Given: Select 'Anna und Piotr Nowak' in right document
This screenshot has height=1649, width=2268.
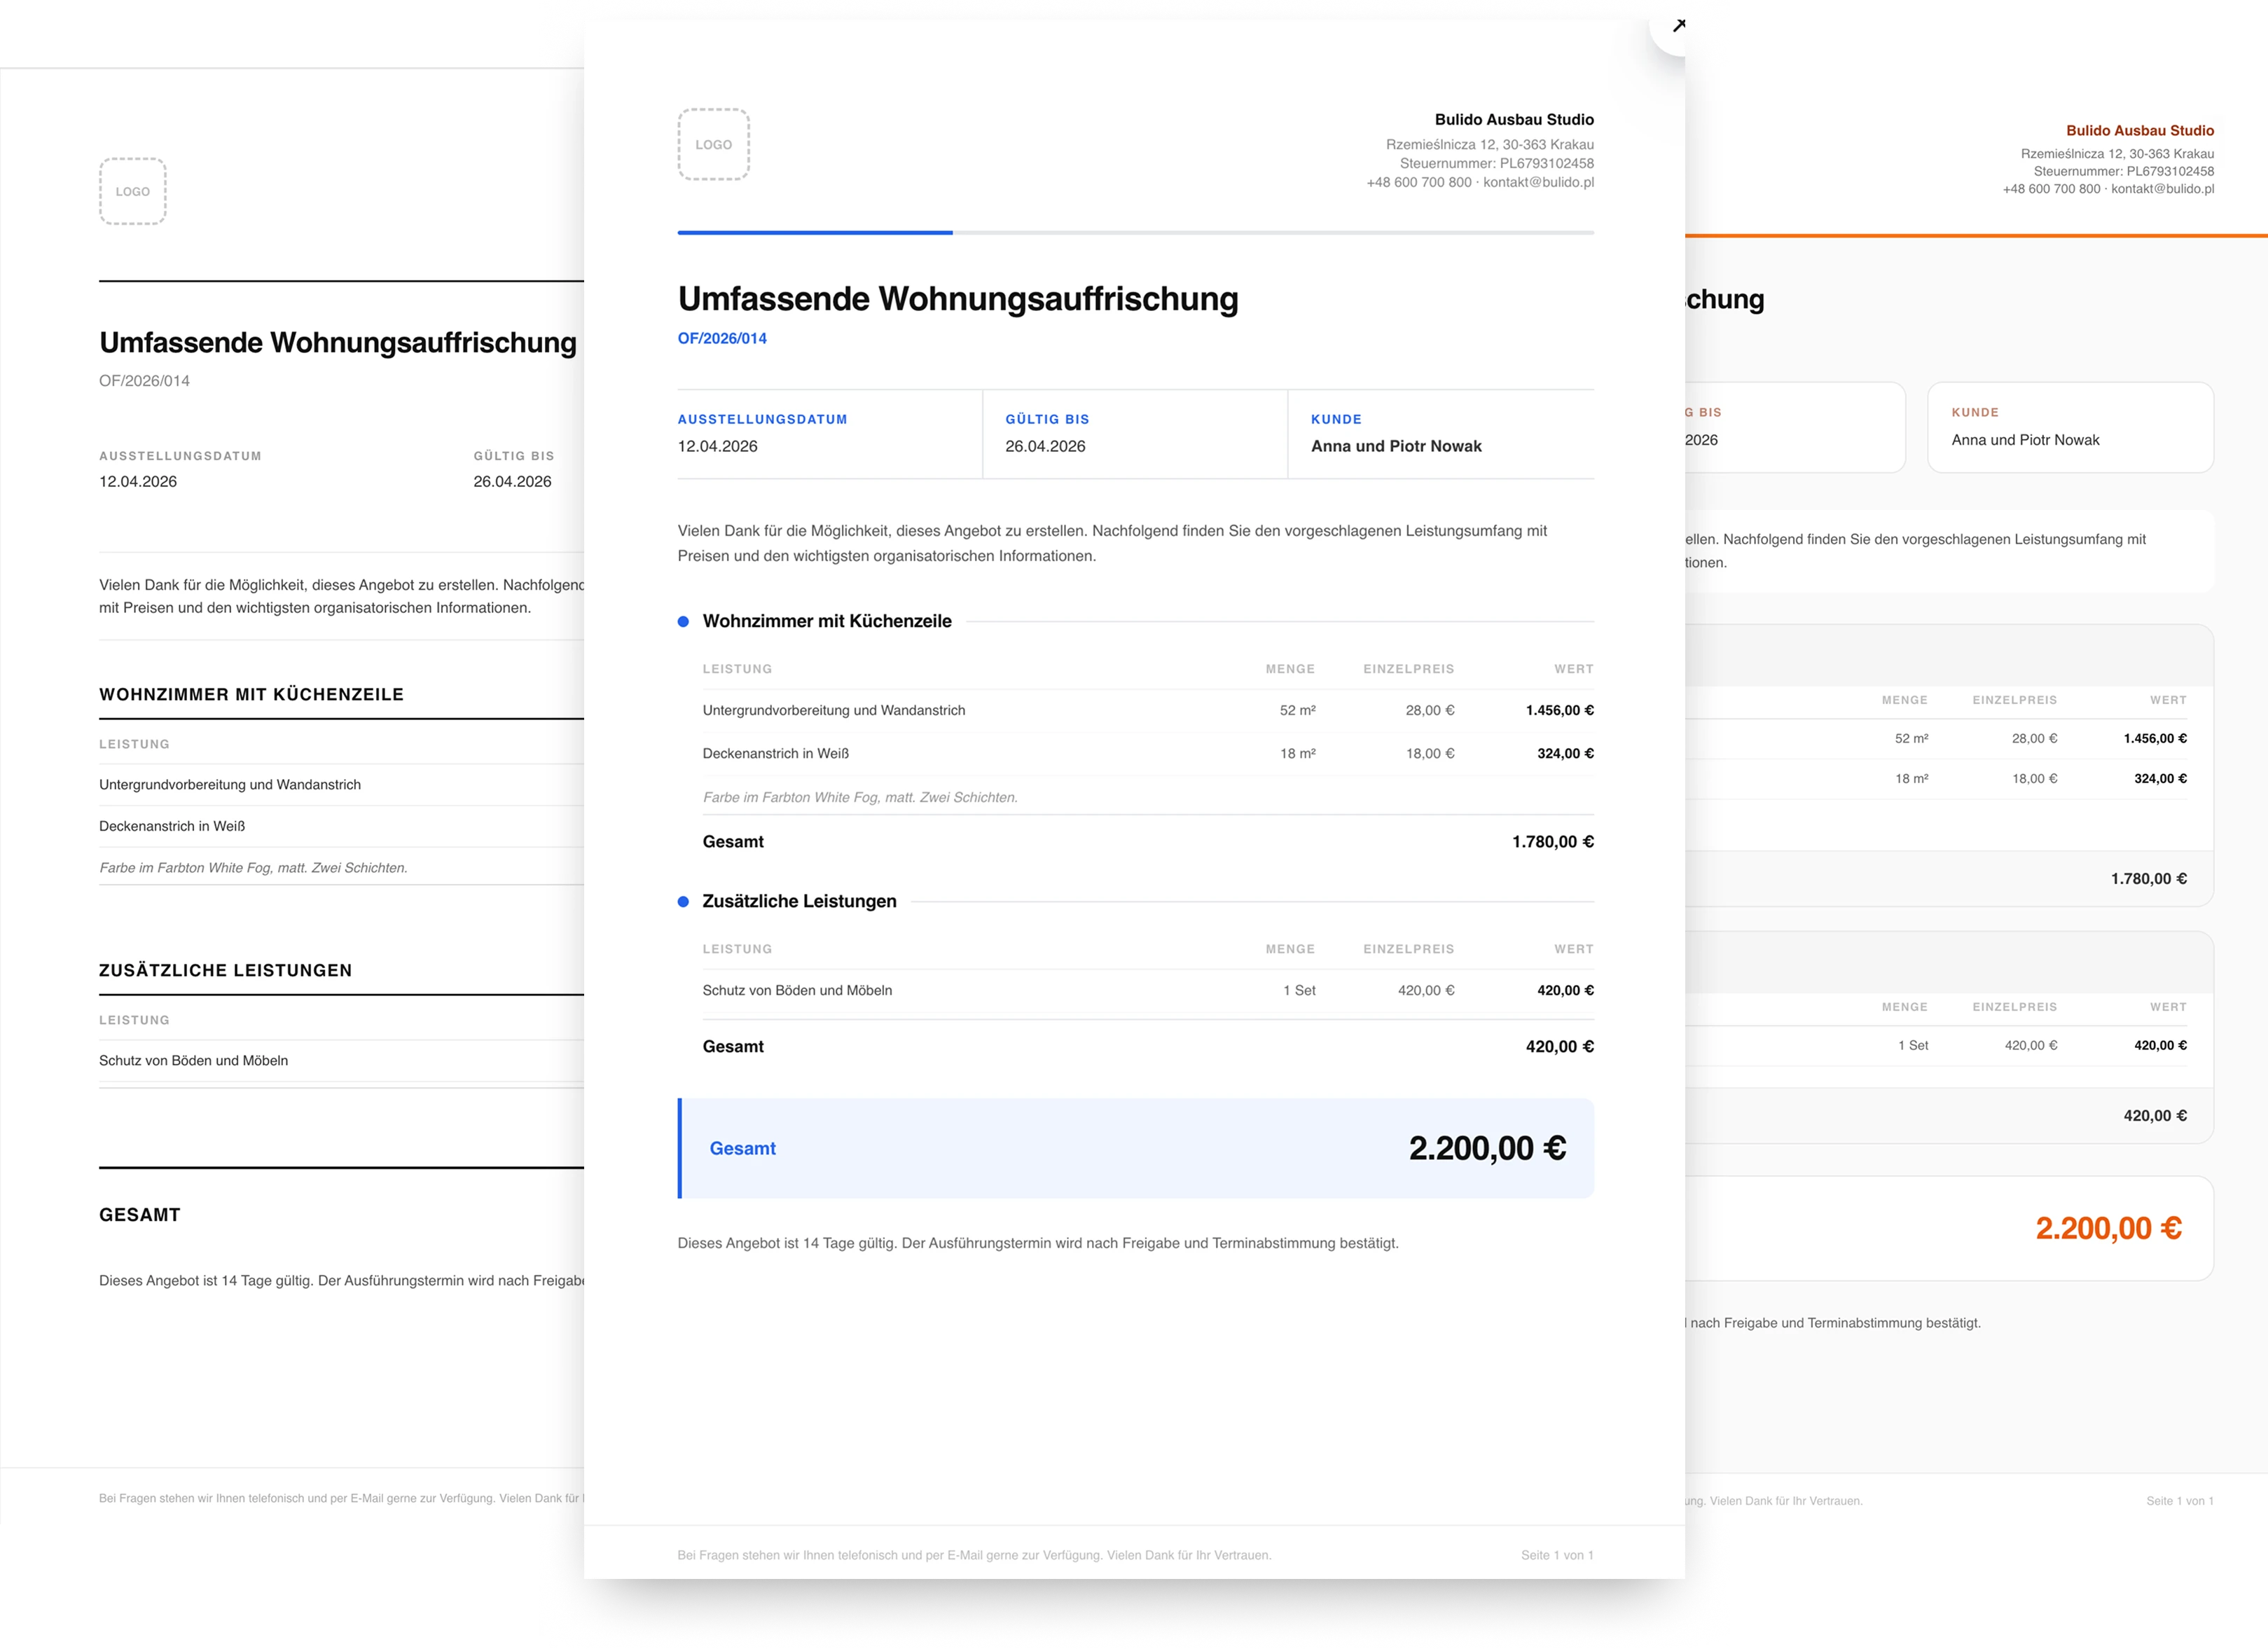Looking at the screenshot, I should 2025,440.
